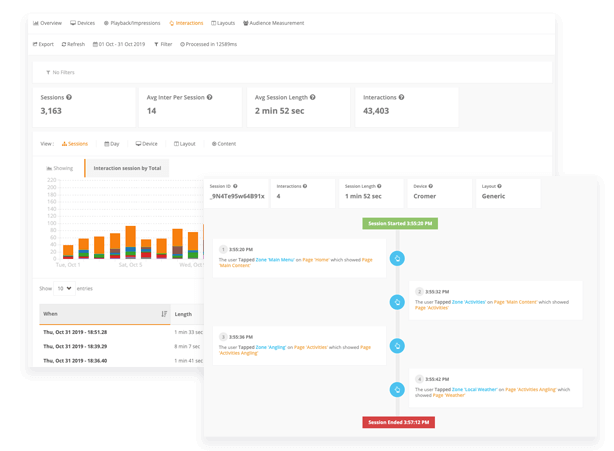
Task: Click the funnel icon beside Filter
Action: 156,44
